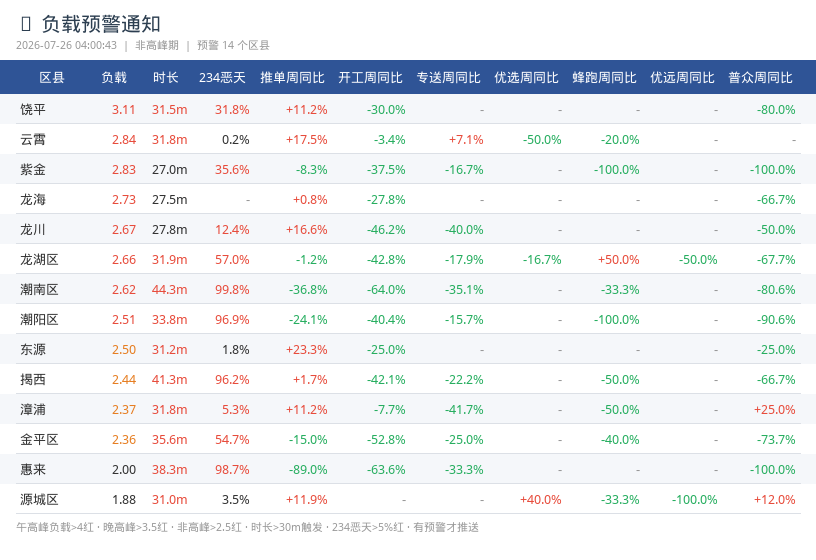
Task: Click 潮南区 duration 44.3m
Action: 170,290
